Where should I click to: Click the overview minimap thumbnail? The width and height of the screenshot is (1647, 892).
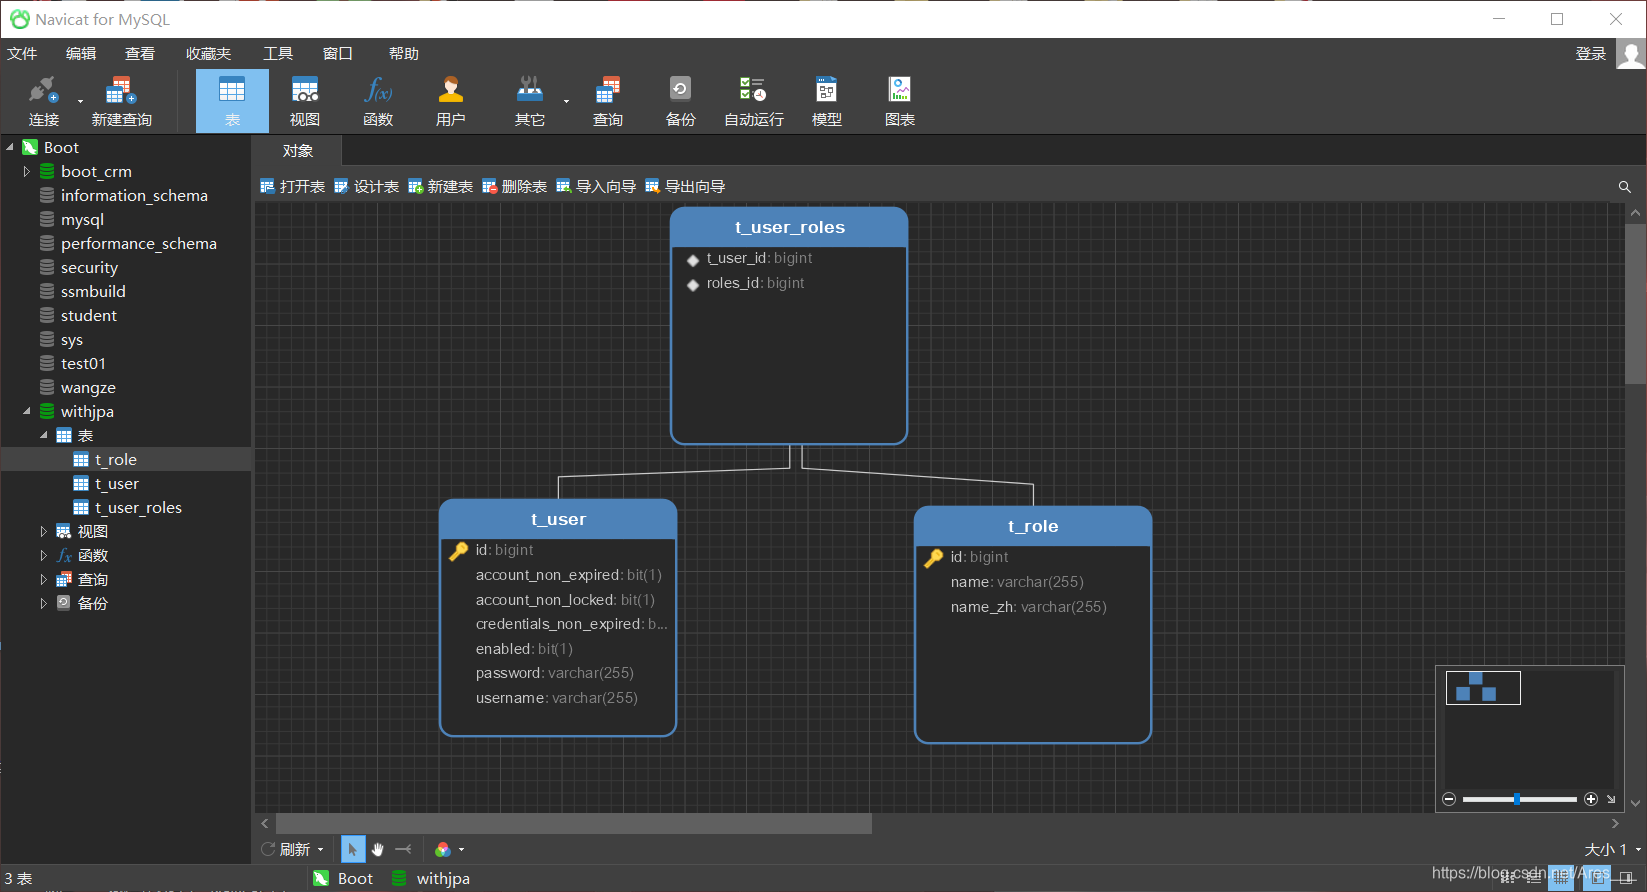tap(1483, 688)
